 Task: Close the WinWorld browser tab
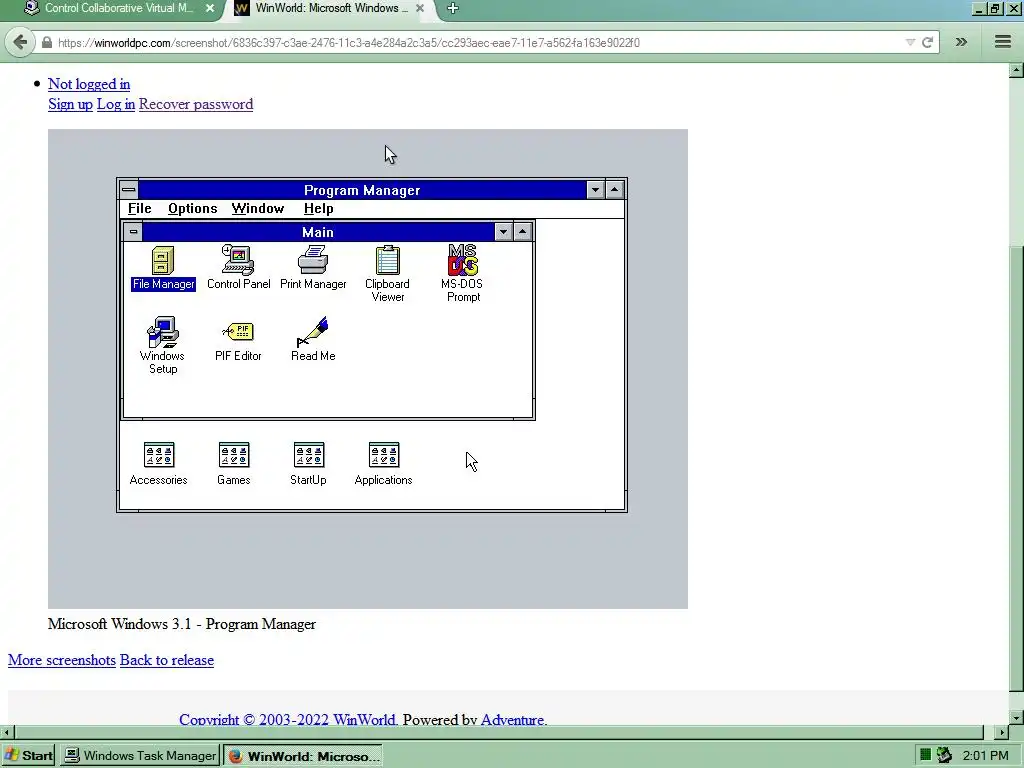pyautogui.click(x=420, y=8)
